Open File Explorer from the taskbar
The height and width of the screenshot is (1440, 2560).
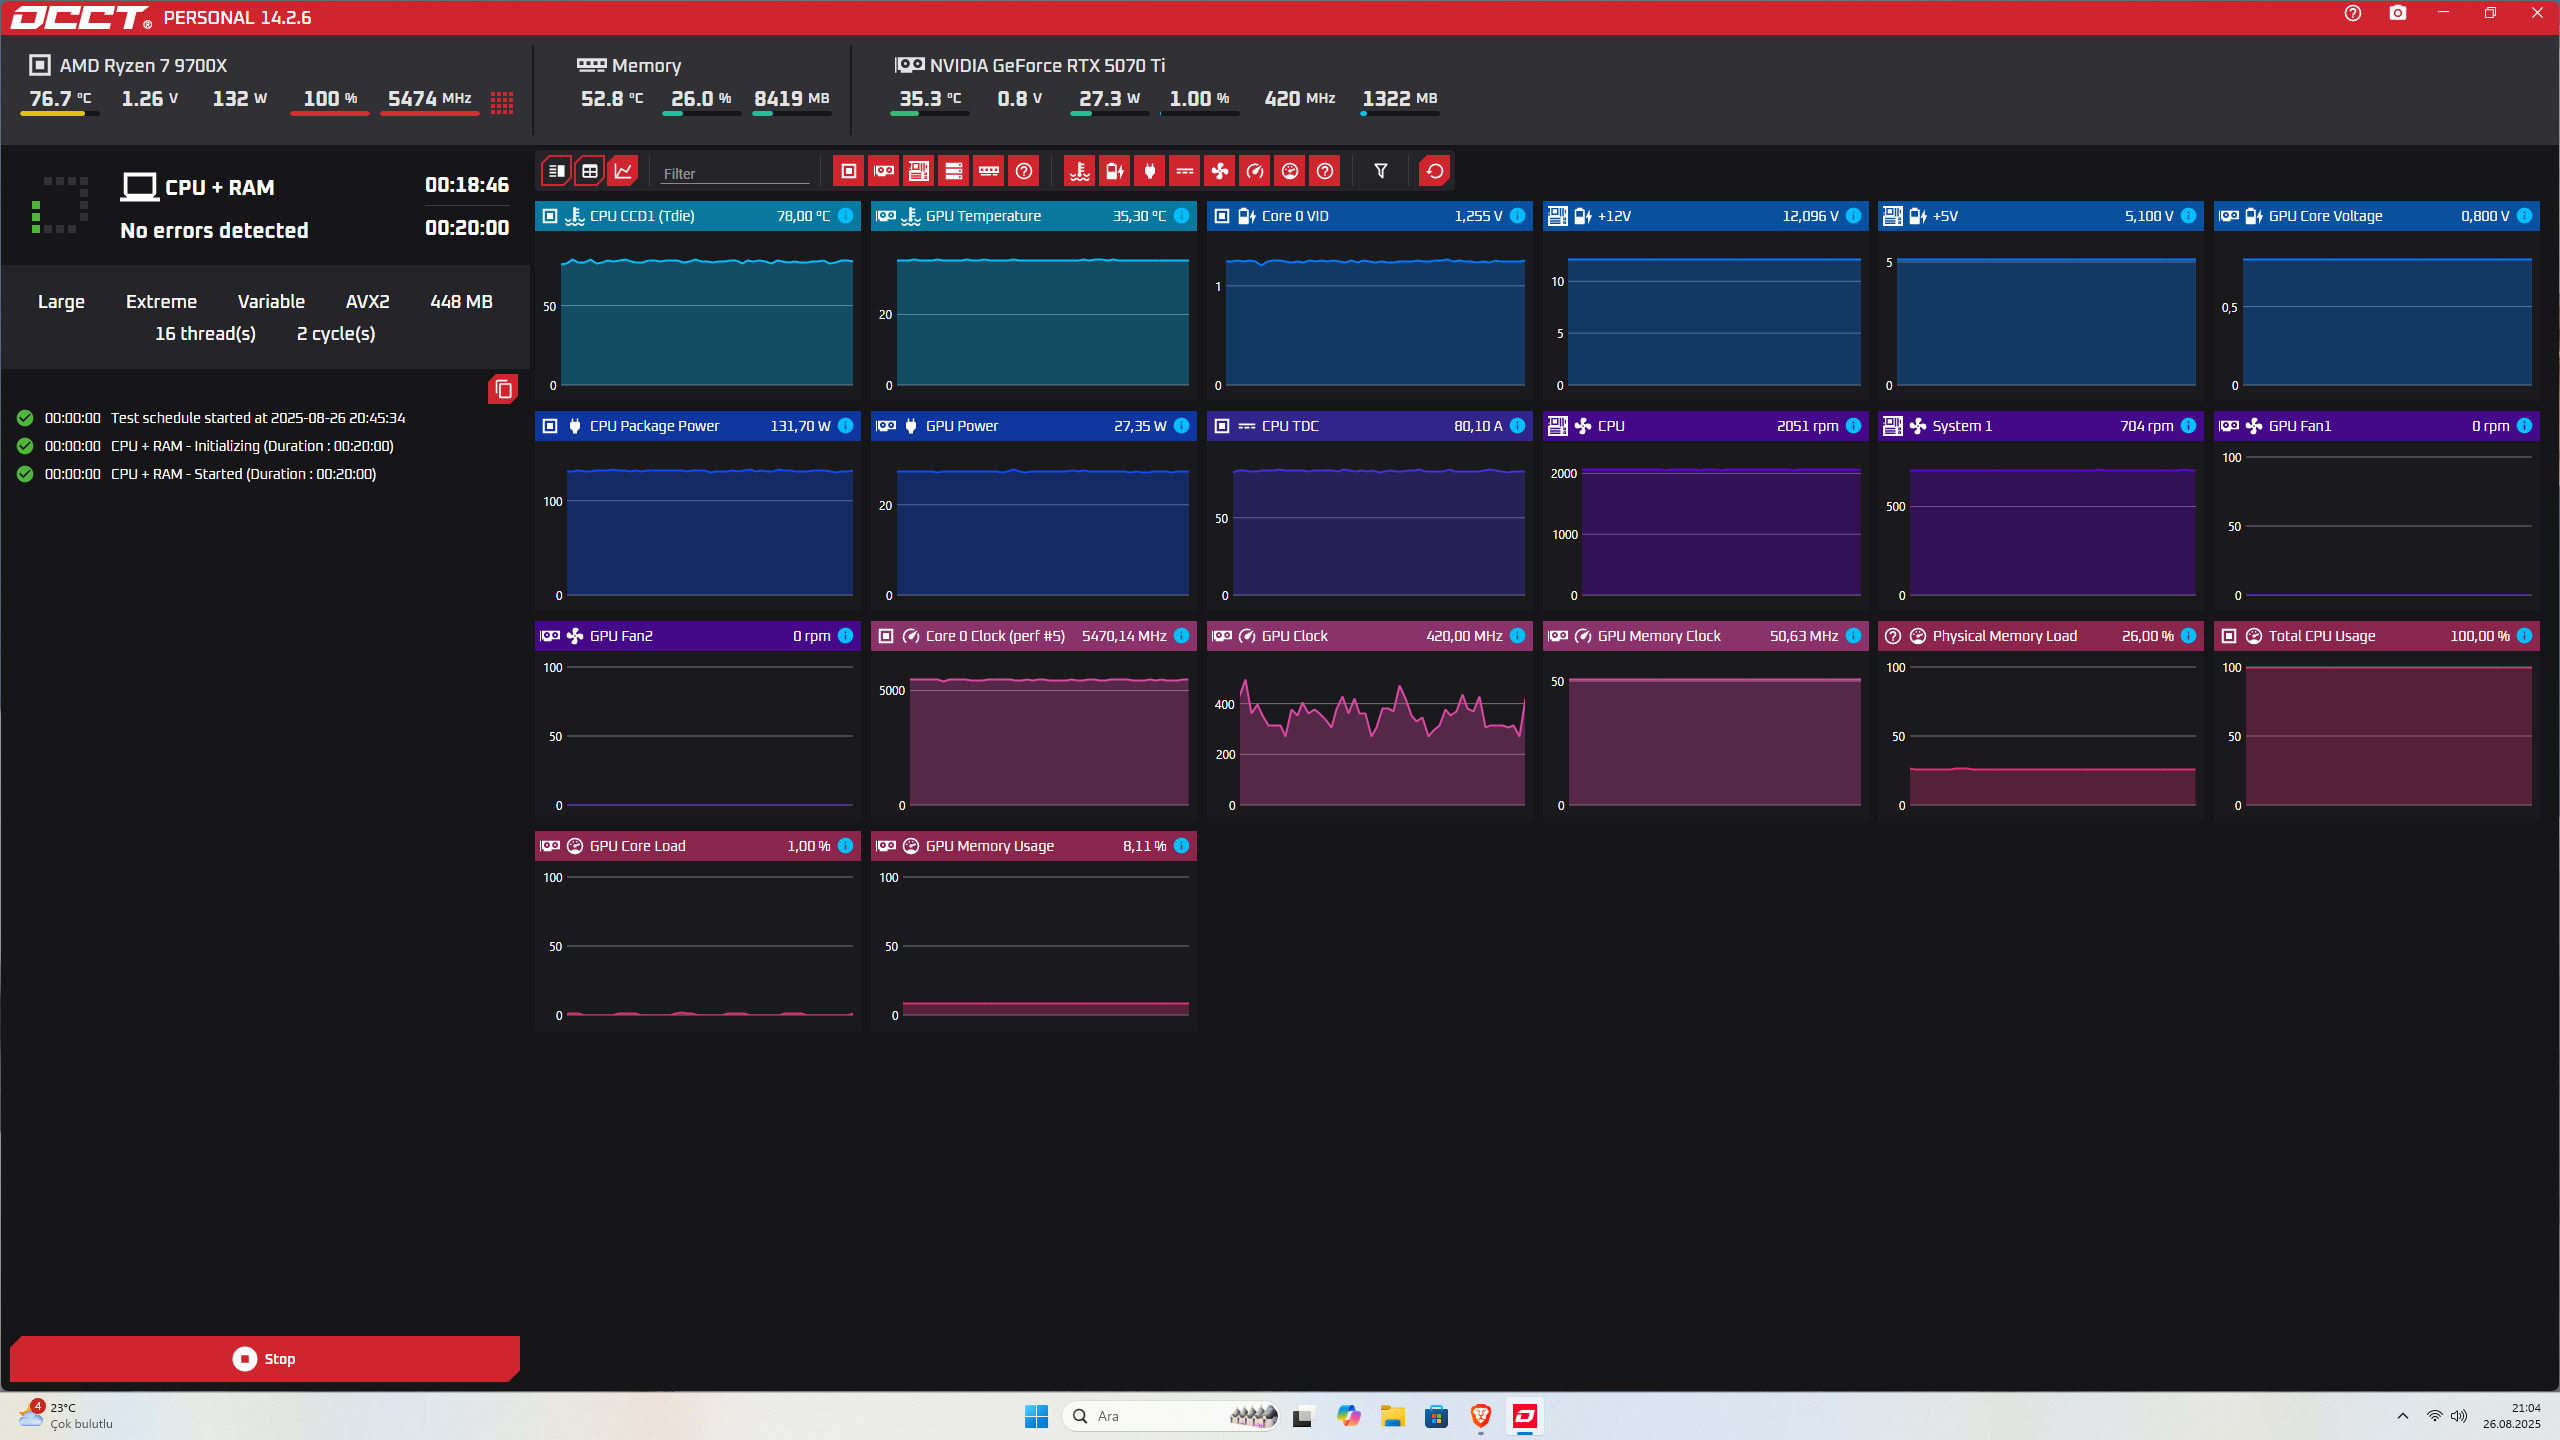1393,1416
